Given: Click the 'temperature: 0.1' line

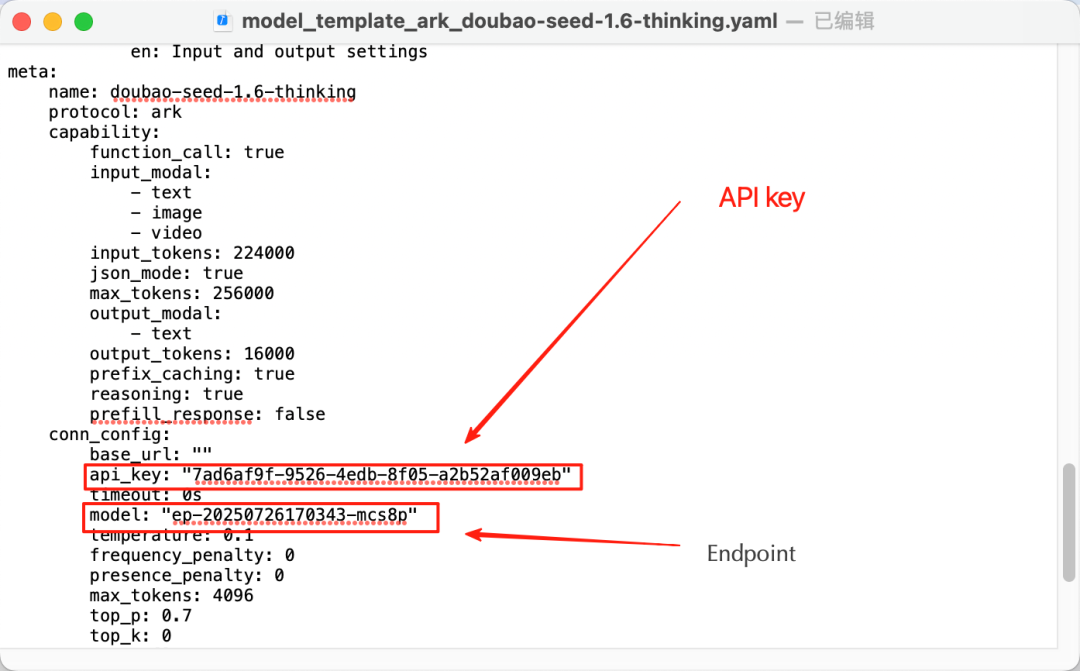Looking at the screenshot, I should click(x=172, y=535).
